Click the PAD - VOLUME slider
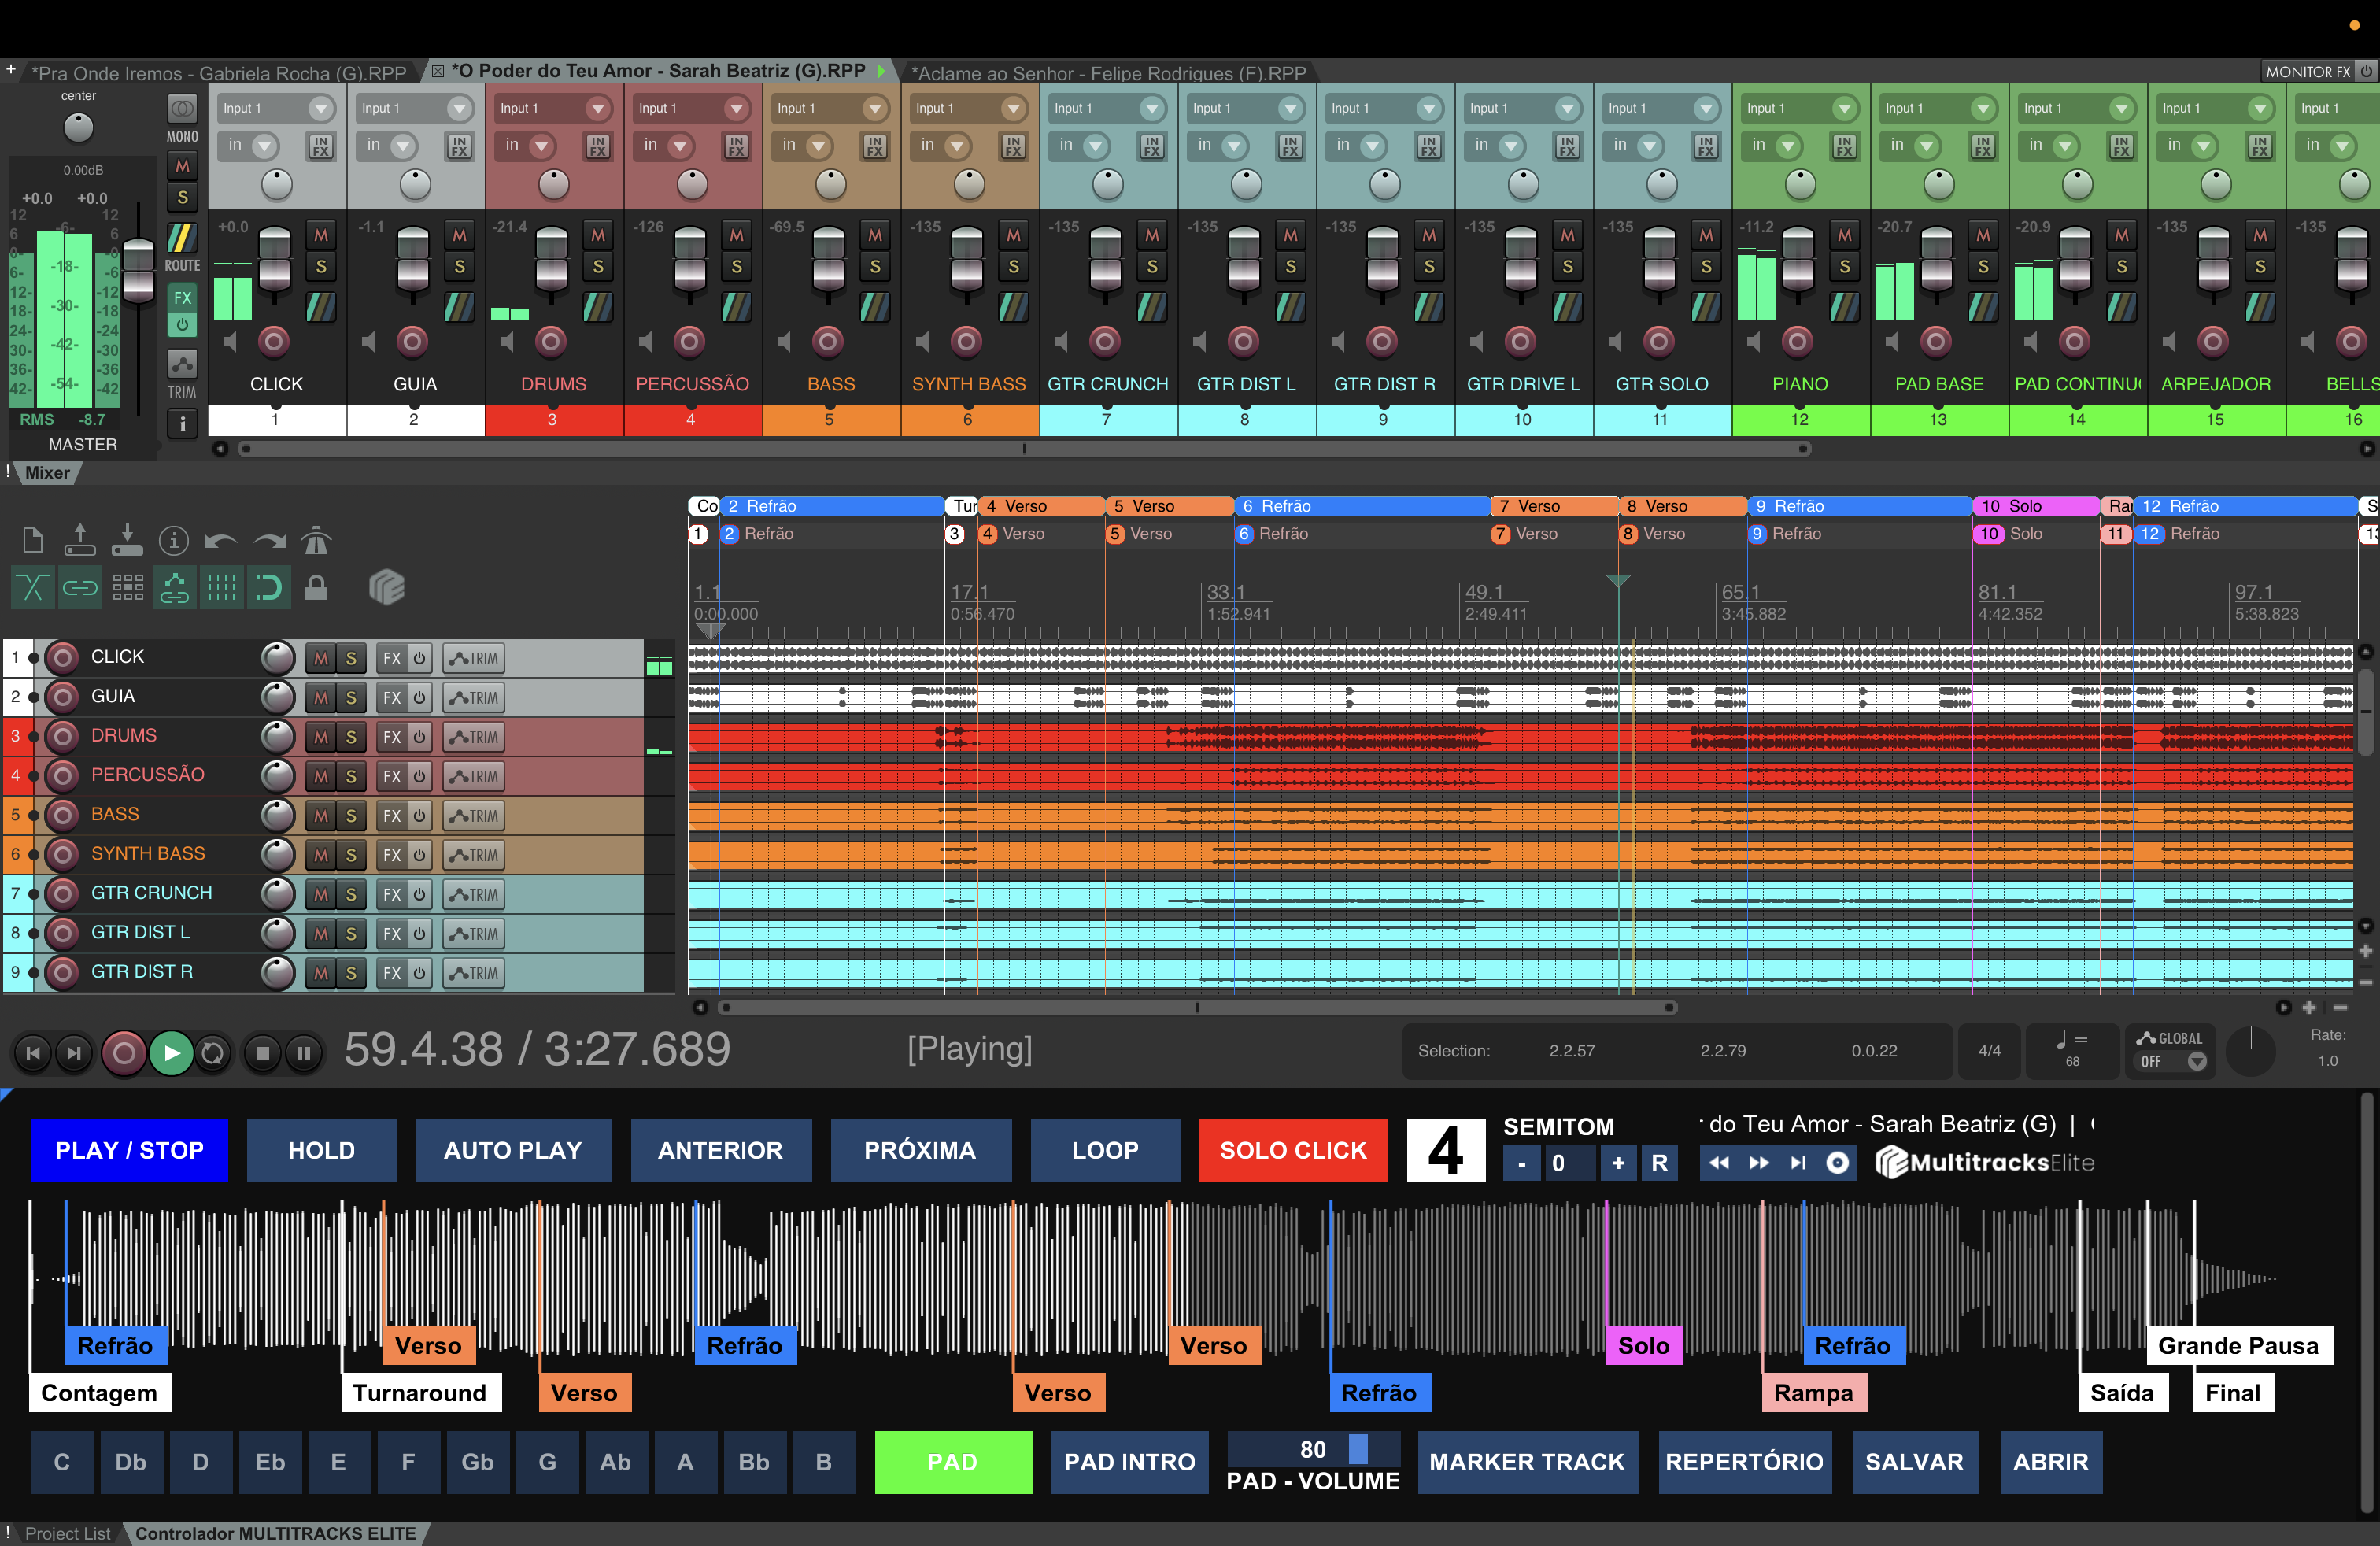The width and height of the screenshot is (2380, 1546). (1314, 1449)
